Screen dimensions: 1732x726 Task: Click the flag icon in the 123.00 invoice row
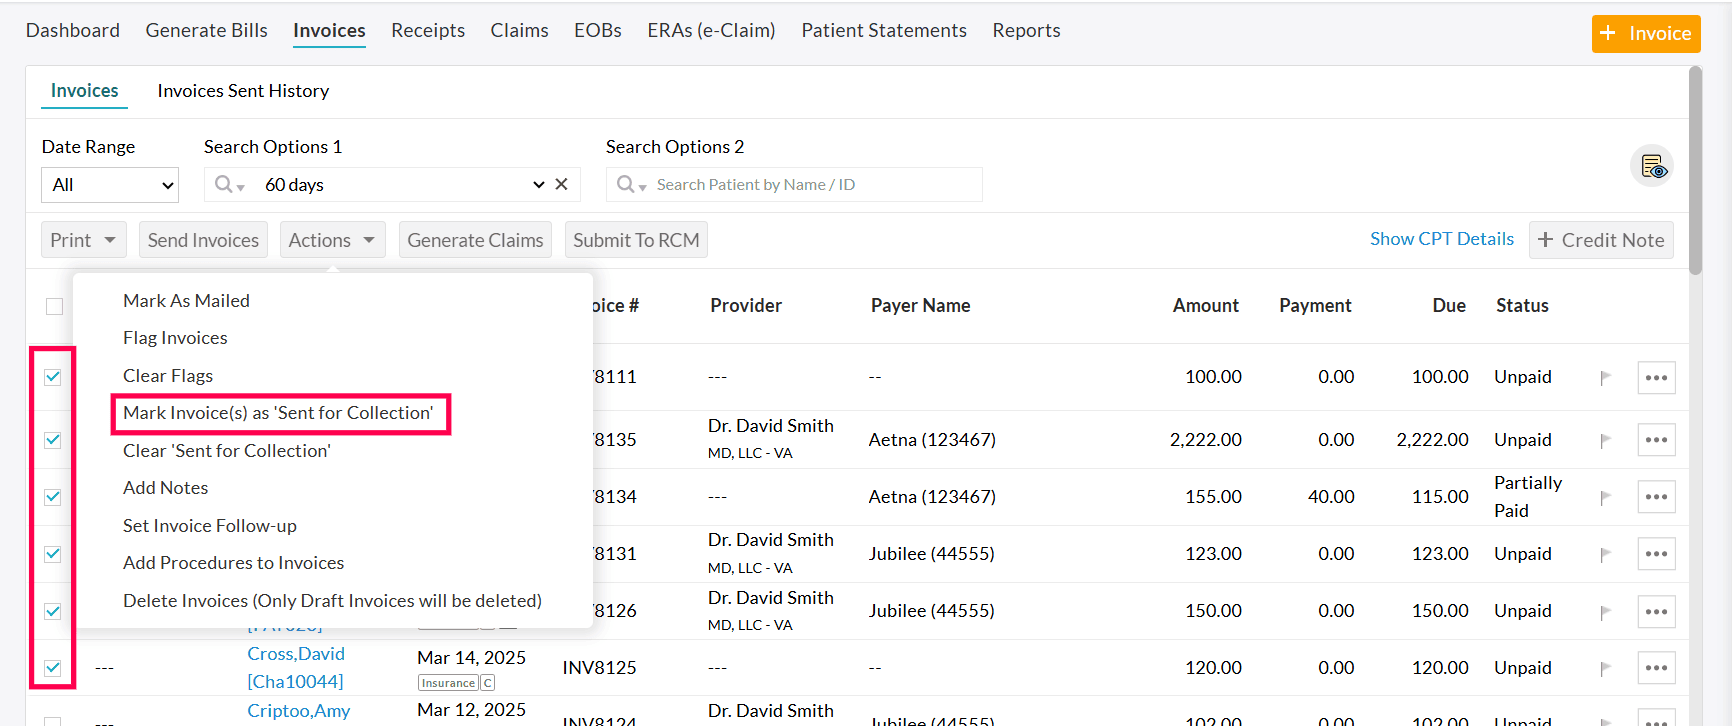[1605, 555]
